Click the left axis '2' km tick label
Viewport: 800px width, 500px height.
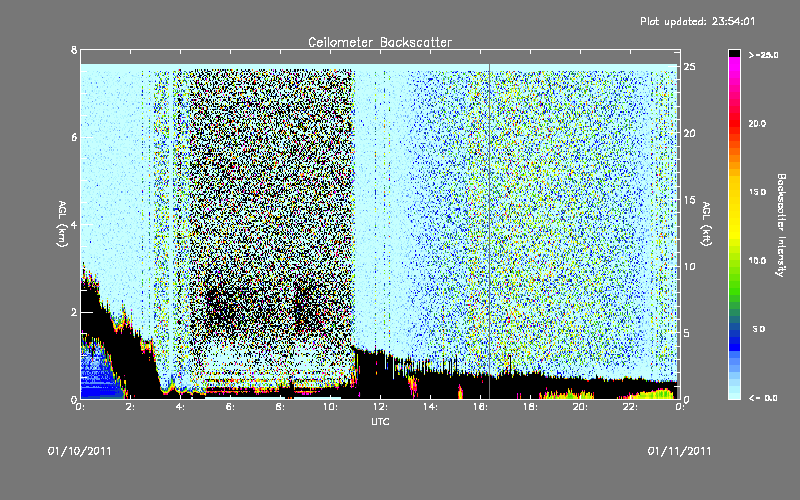(74, 312)
